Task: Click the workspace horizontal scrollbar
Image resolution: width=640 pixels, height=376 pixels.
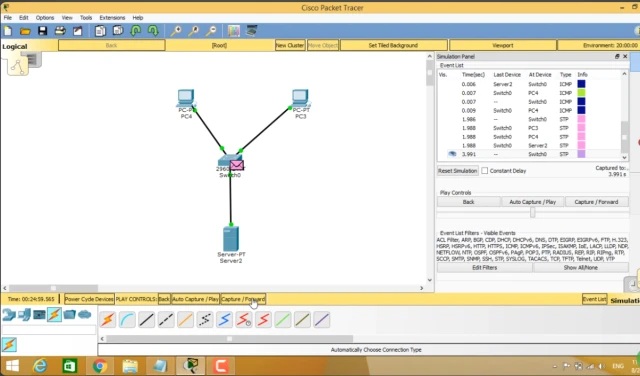Action: [53, 288]
